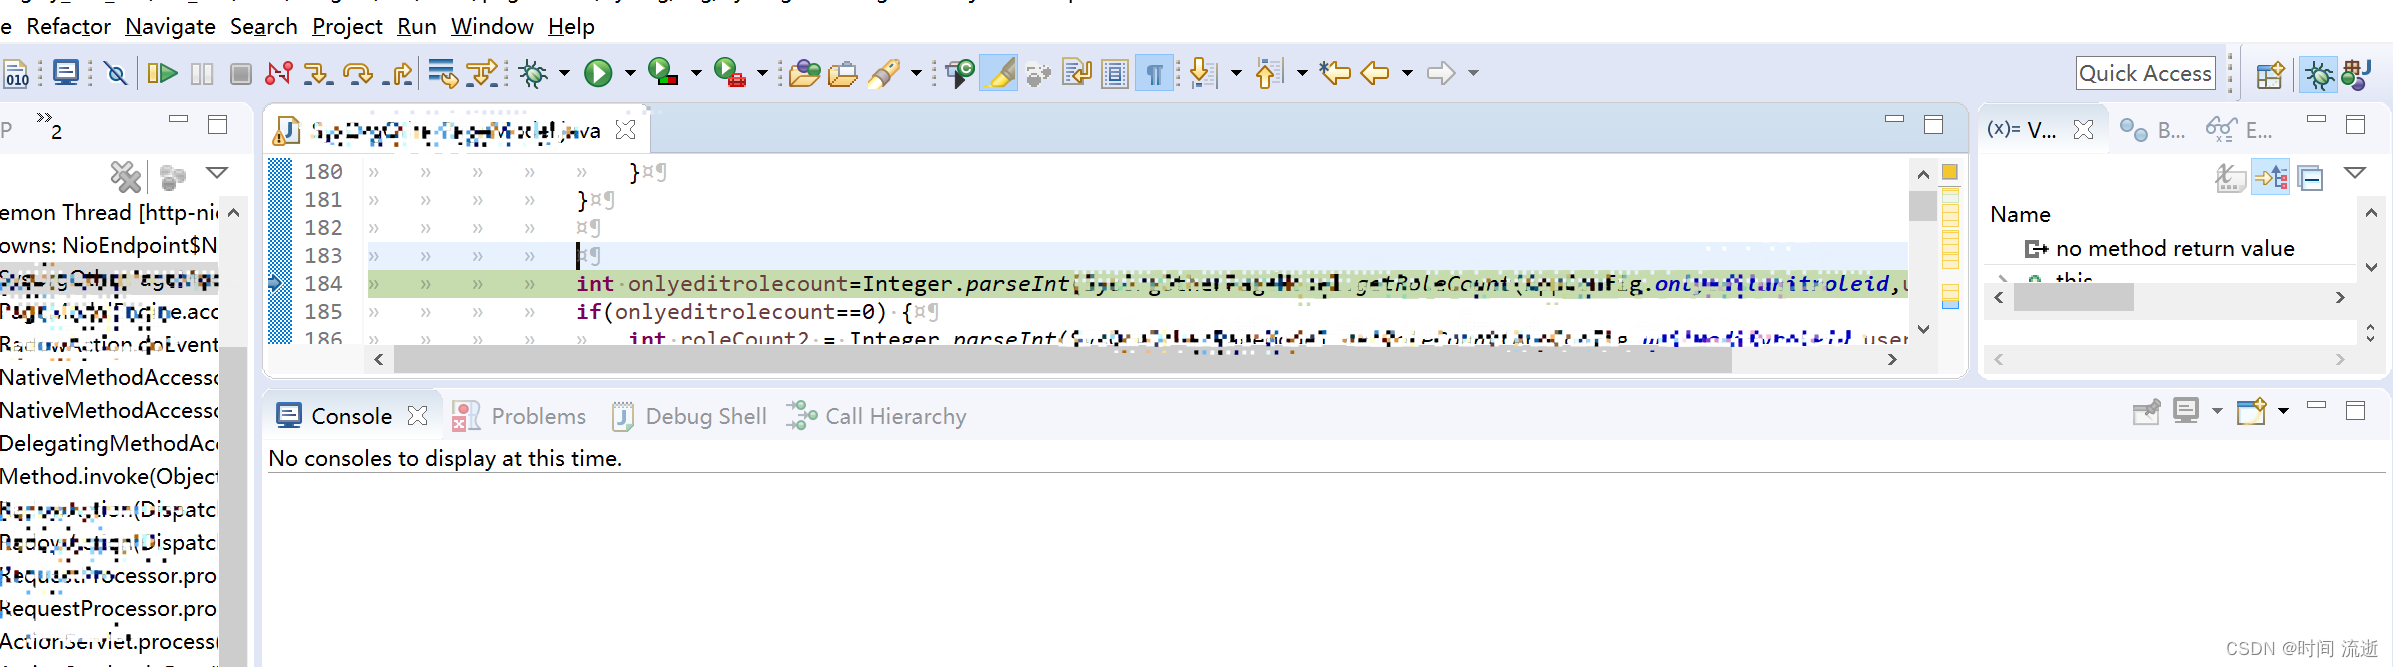2393x667 pixels.
Task: Toggle Use Step Filters
Action: [483, 73]
